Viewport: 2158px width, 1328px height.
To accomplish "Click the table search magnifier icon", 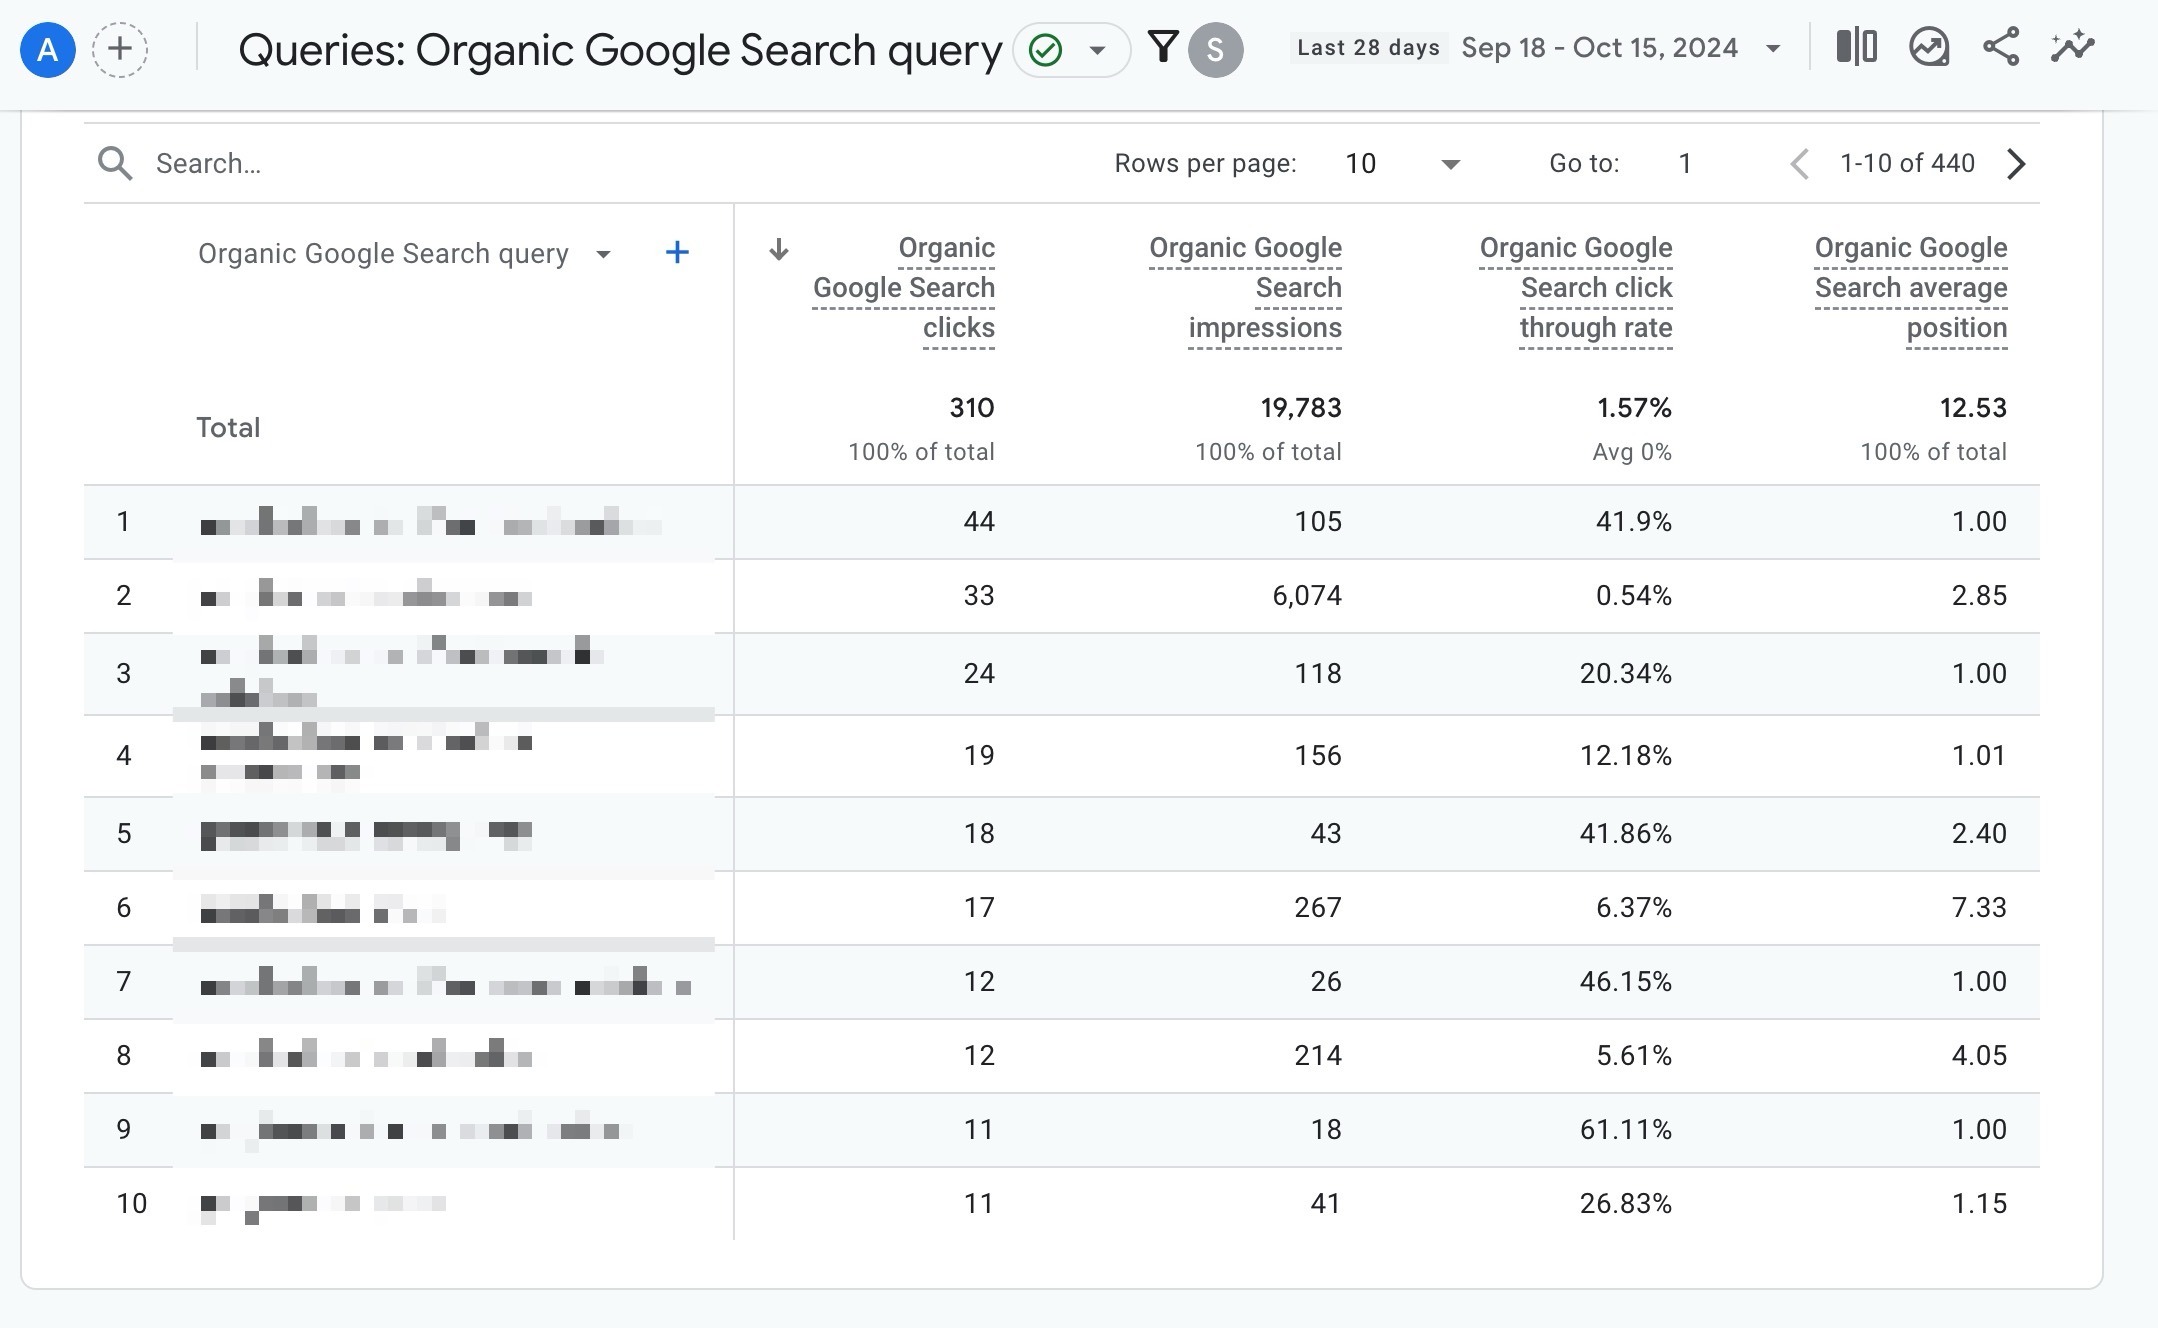I will [x=115, y=163].
